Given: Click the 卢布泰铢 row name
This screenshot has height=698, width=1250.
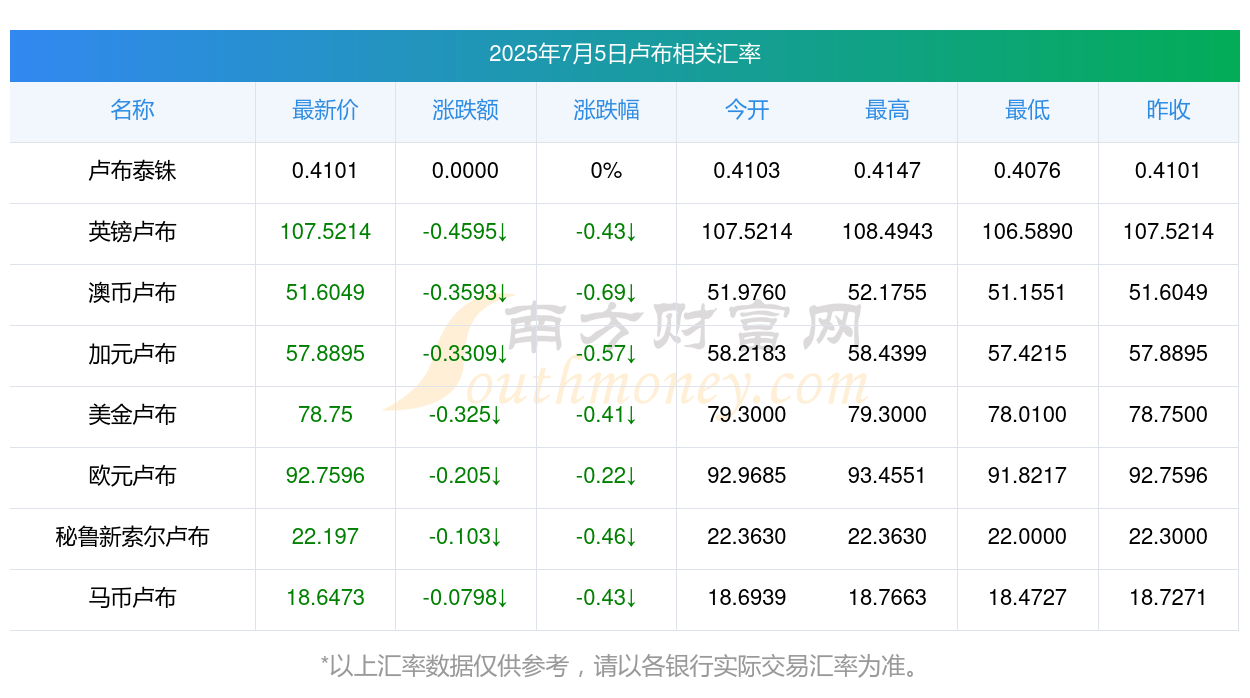Looking at the screenshot, I should point(132,171).
